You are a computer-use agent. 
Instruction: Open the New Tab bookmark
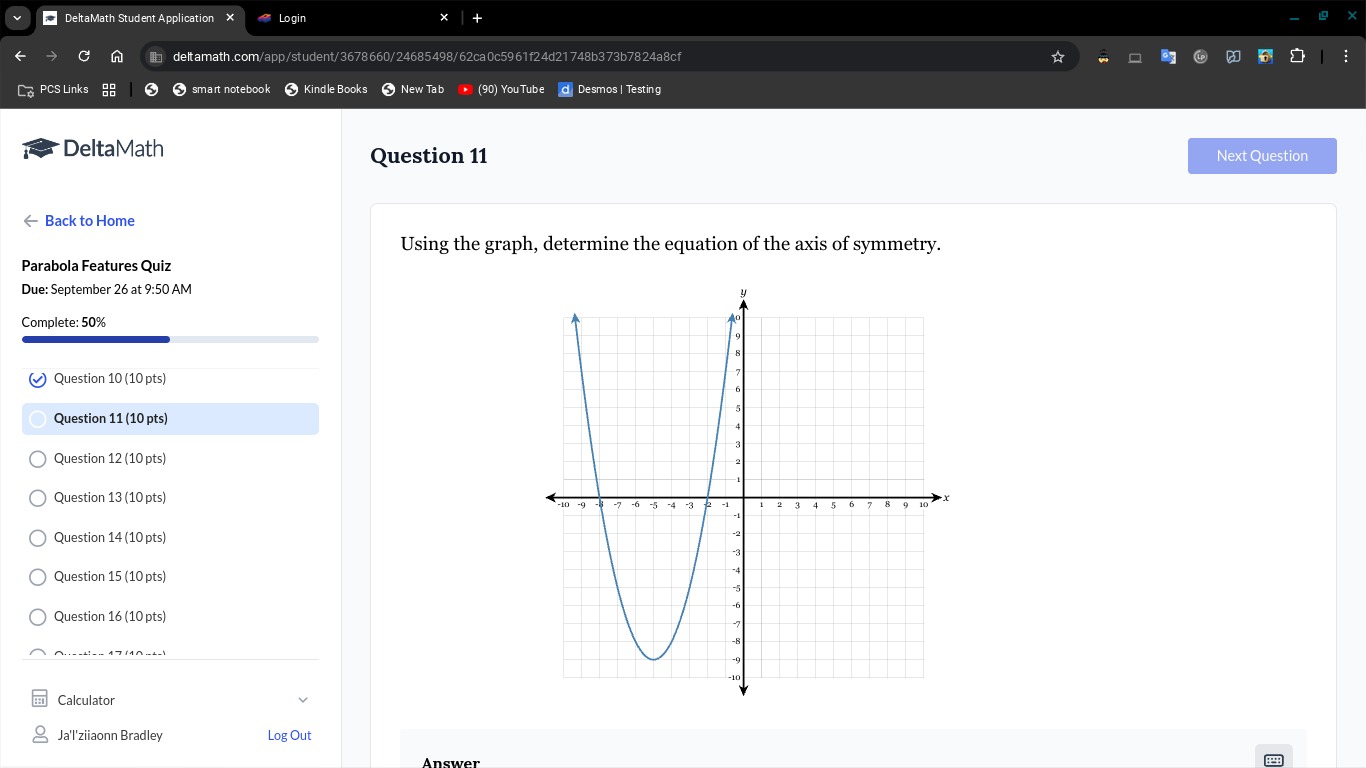point(412,89)
